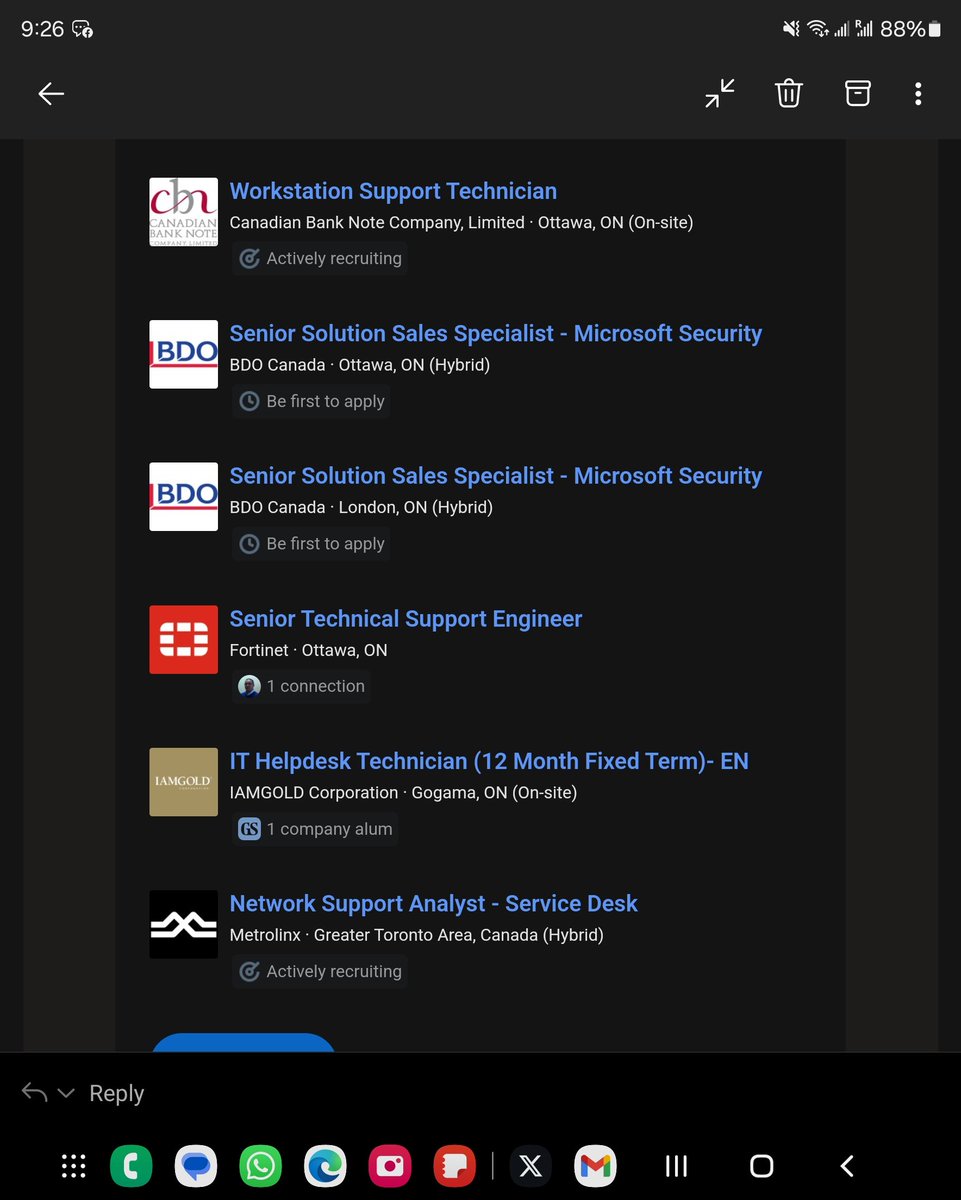Tap the 1 company alum badge

click(x=315, y=829)
